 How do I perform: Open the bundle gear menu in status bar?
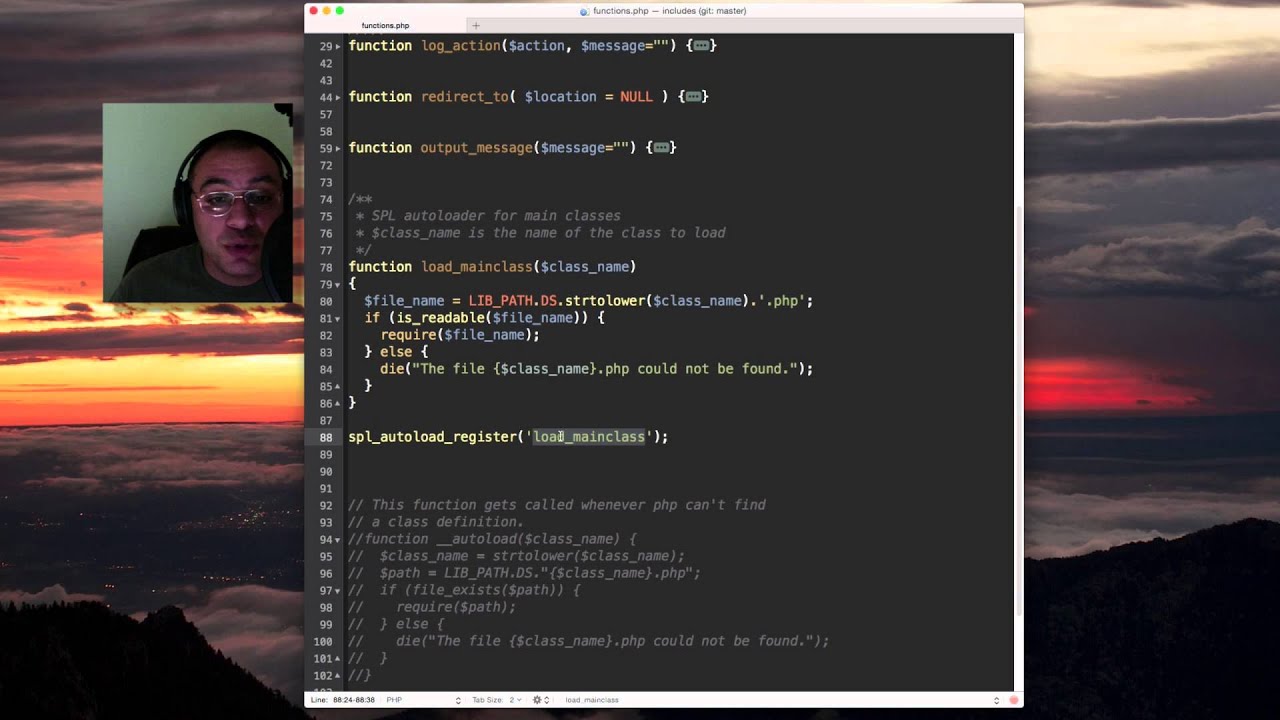[x=541, y=700]
